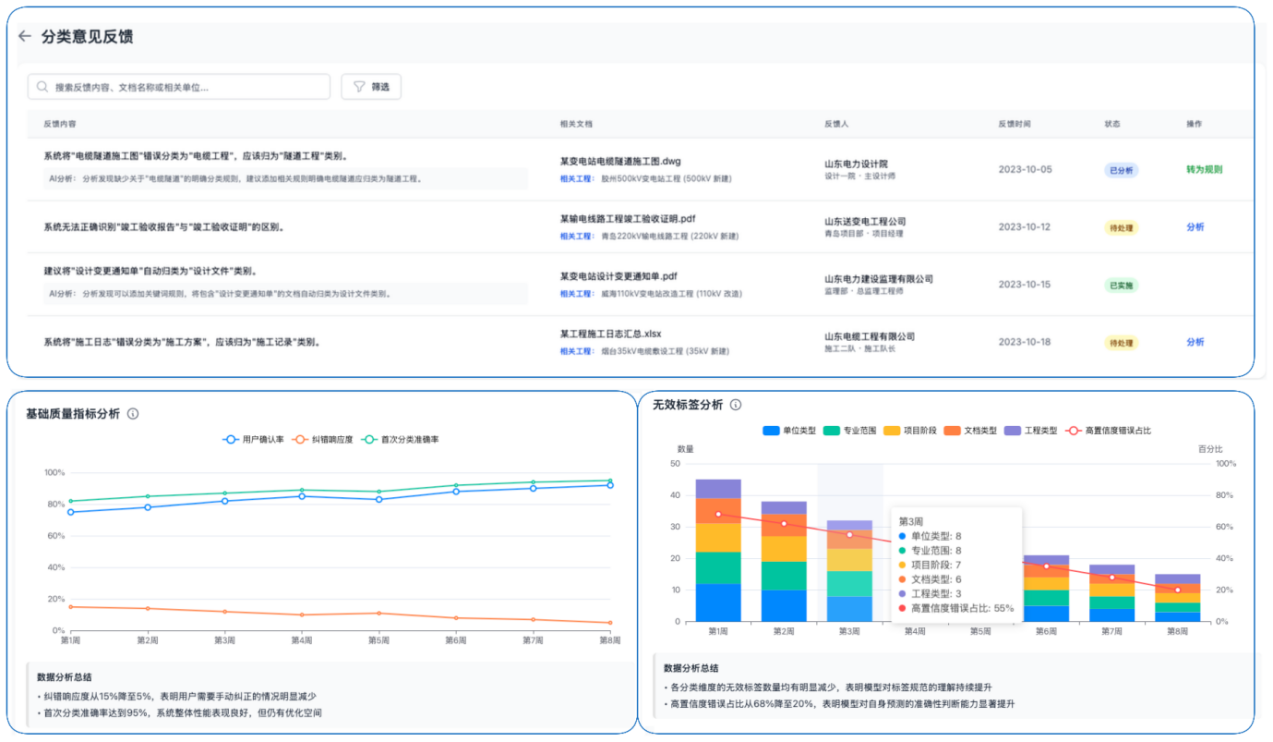Toggle the 用户确认率 legend series
Image resolution: width=1273 pixels, height=742 pixels.
pyautogui.click(x=256, y=439)
